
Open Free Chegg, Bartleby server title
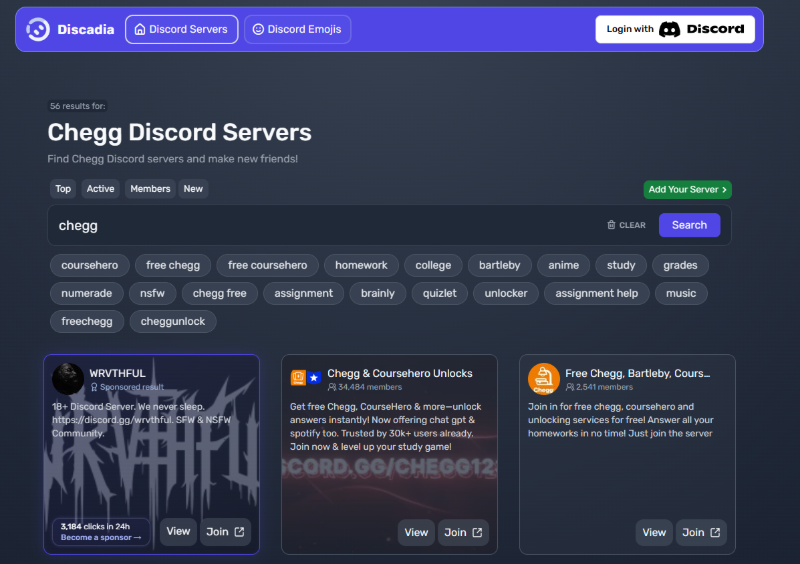(x=637, y=373)
